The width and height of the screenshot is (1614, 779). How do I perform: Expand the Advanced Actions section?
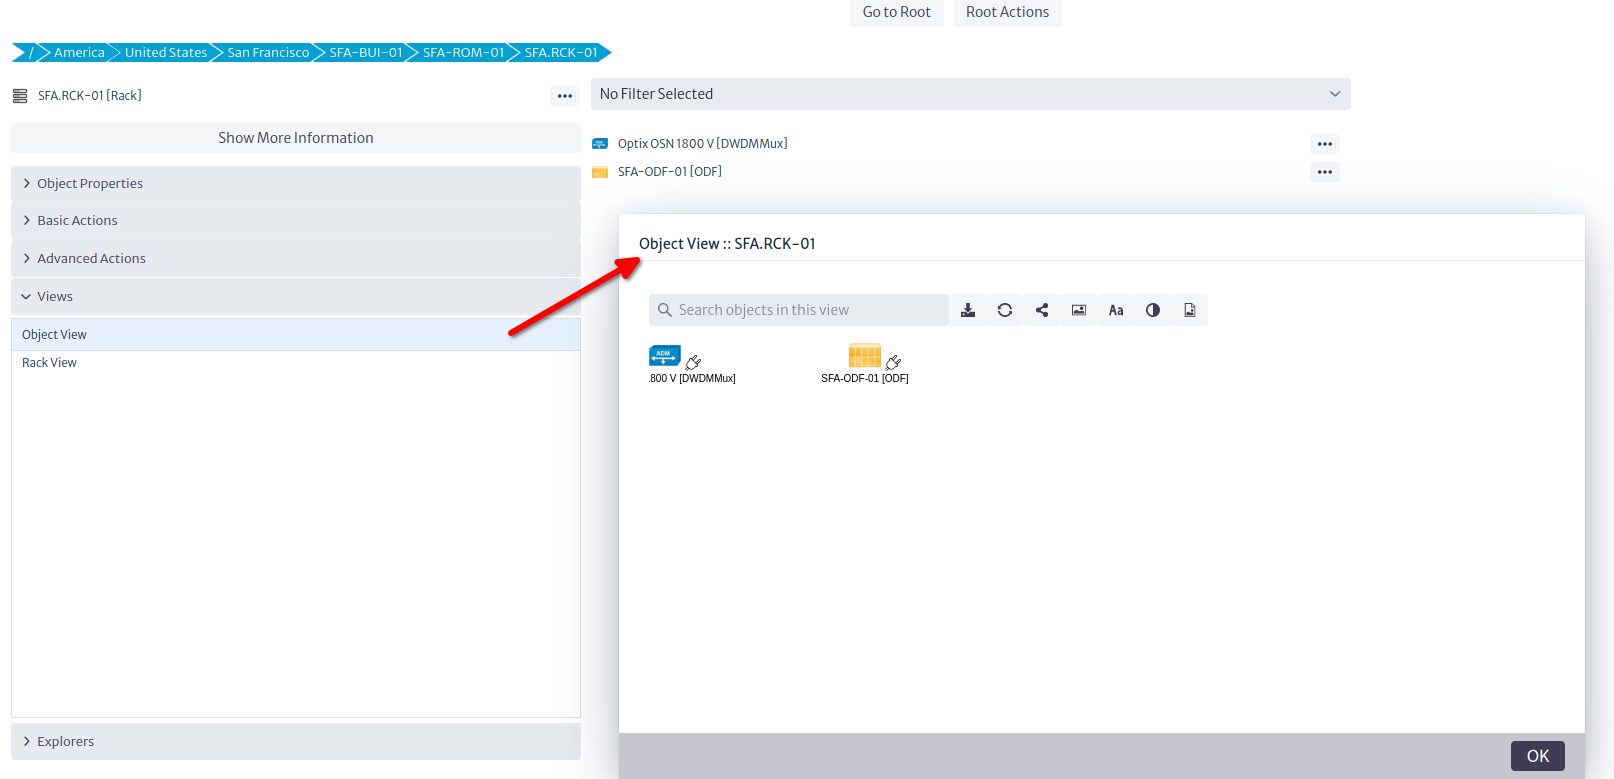[x=91, y=259]
